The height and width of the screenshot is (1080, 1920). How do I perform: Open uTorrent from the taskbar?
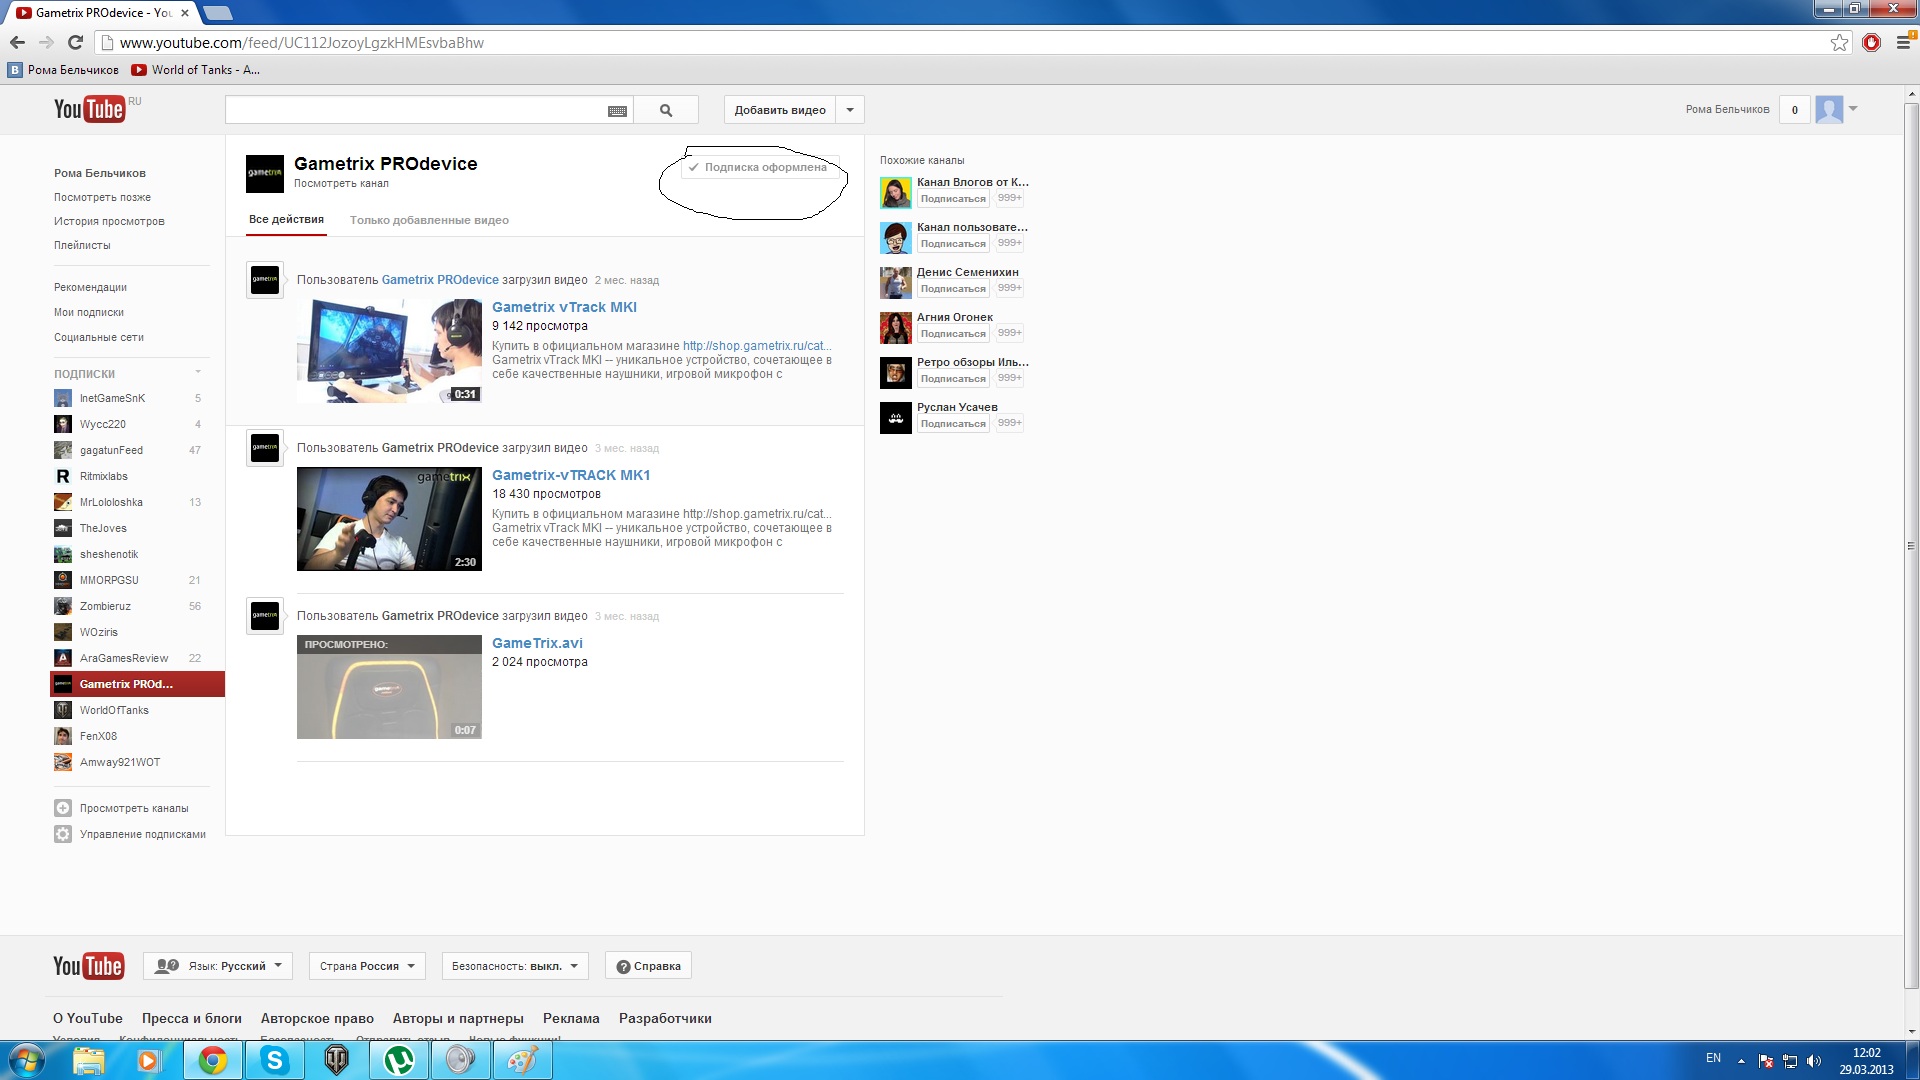pos(399,1060)
